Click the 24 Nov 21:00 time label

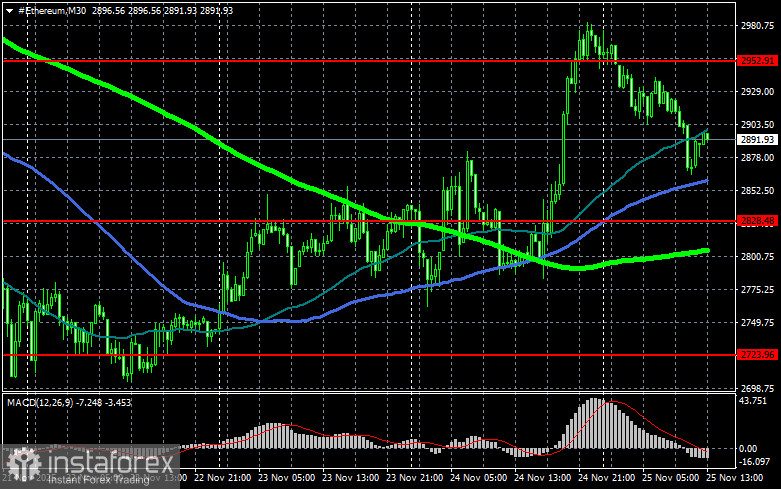click(x=606, y=478)
